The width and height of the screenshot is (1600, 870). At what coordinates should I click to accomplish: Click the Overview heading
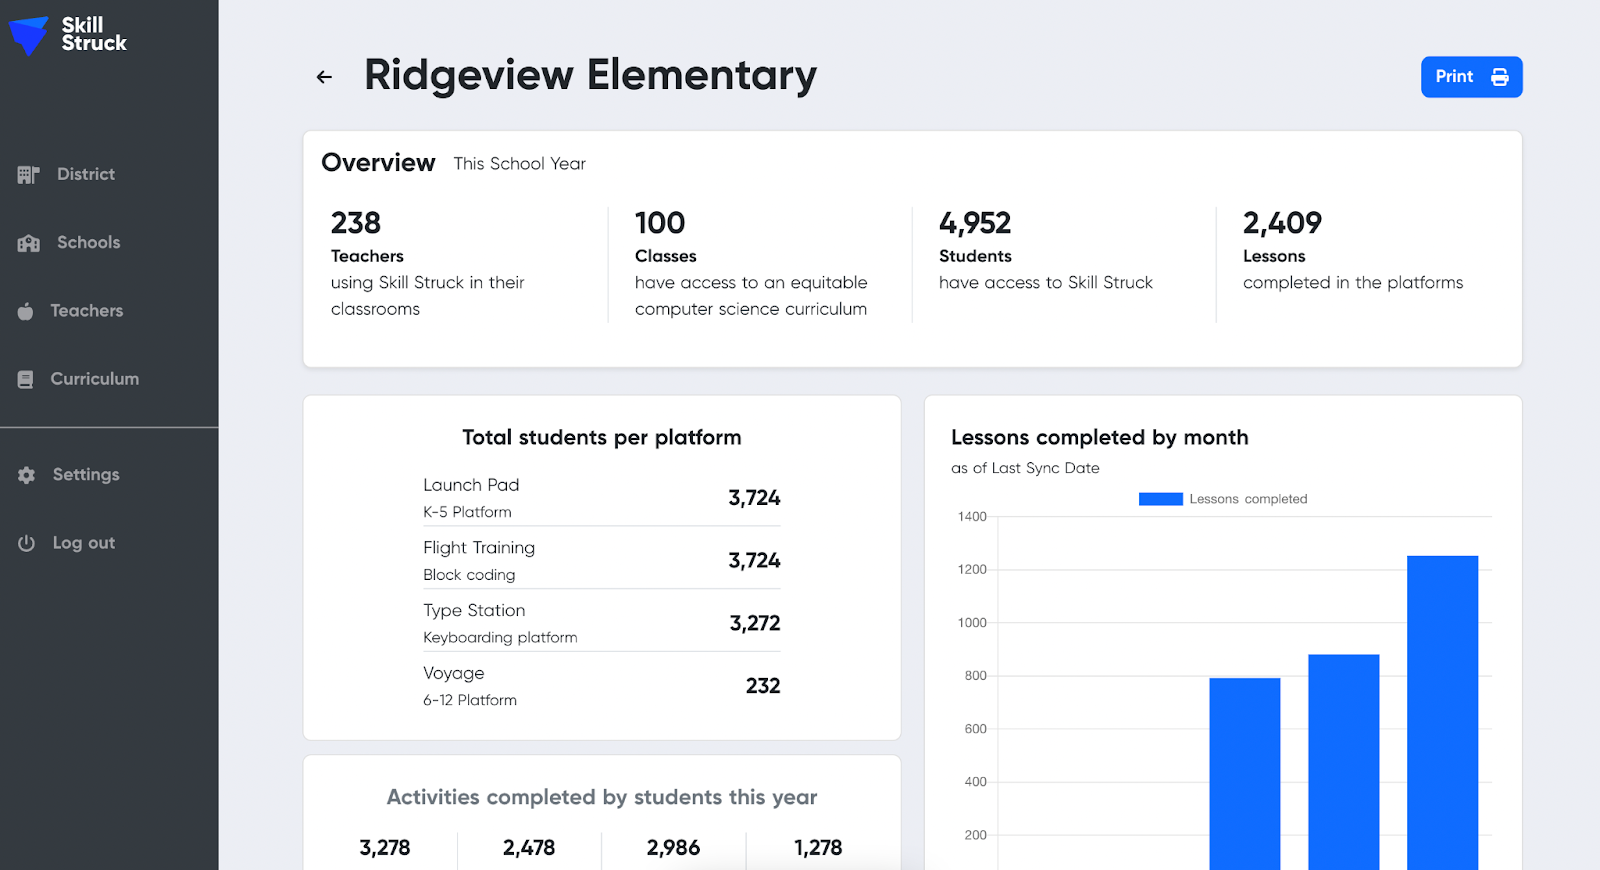coord(378,163)
